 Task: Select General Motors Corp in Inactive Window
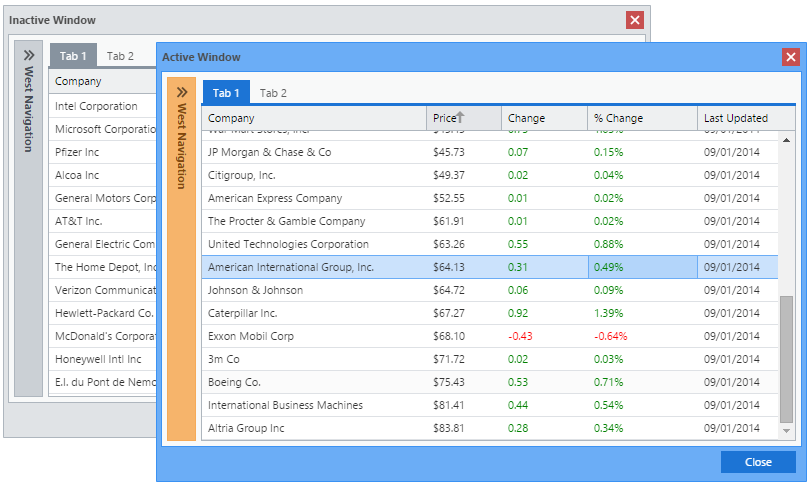(103, 198)
